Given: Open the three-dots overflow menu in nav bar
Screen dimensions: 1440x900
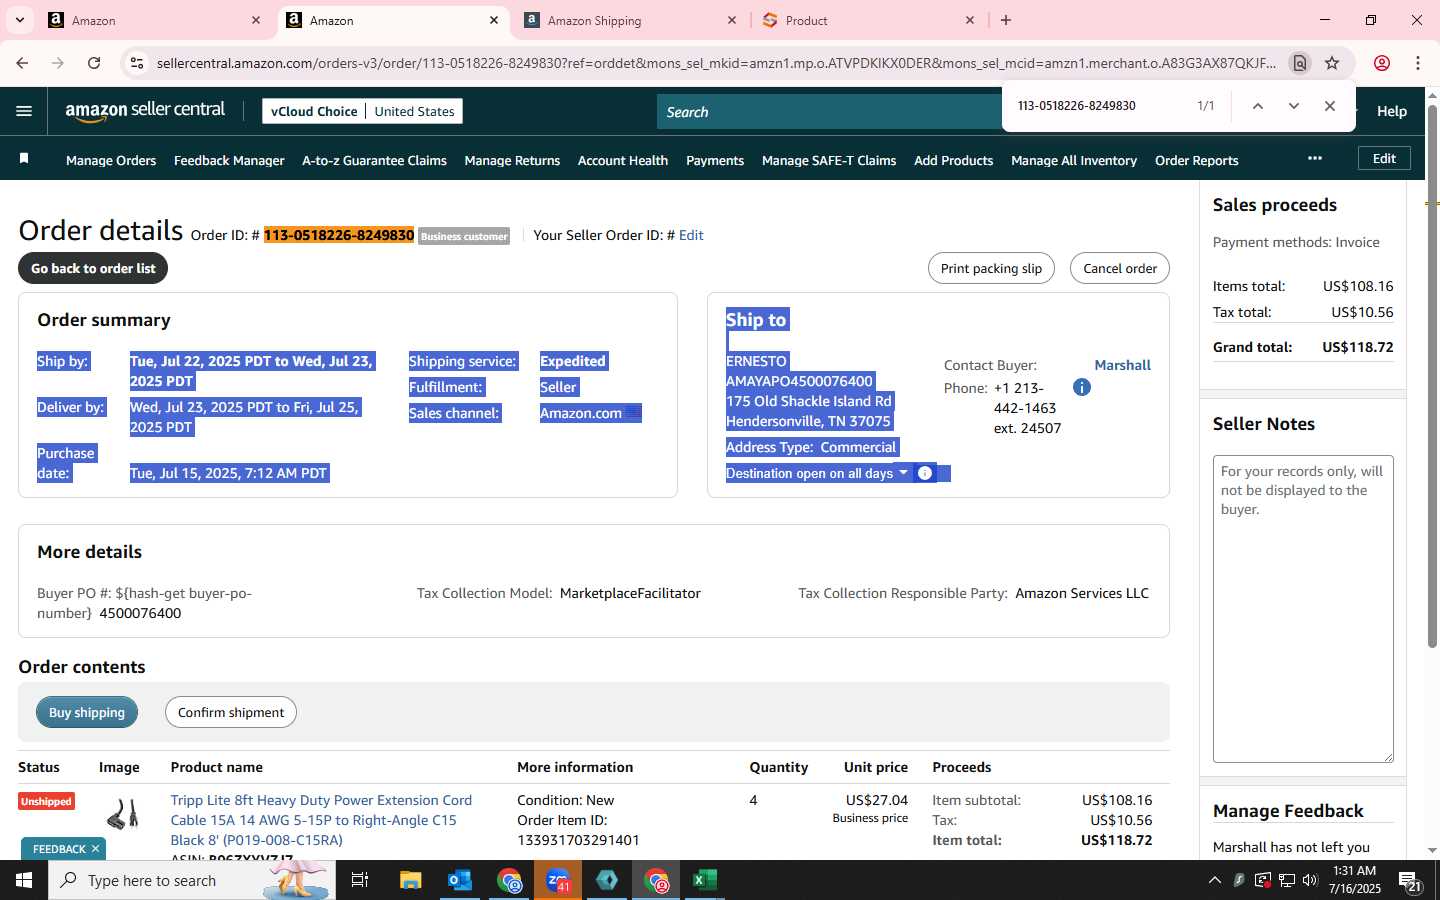Looking at the screenshot, I should click(1315, 158).
